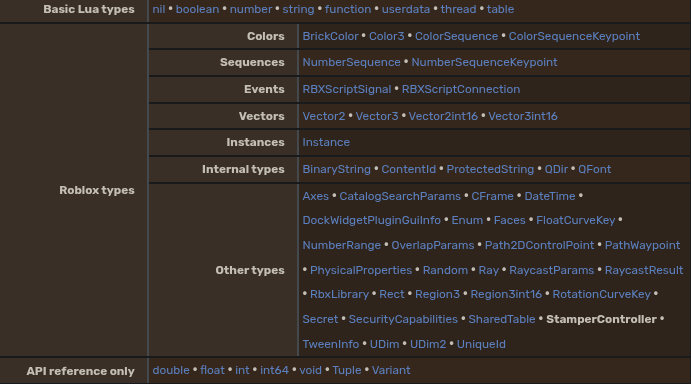Open the ProtectedString link
The height and width of the screenshot is (384, 691).
490,169
